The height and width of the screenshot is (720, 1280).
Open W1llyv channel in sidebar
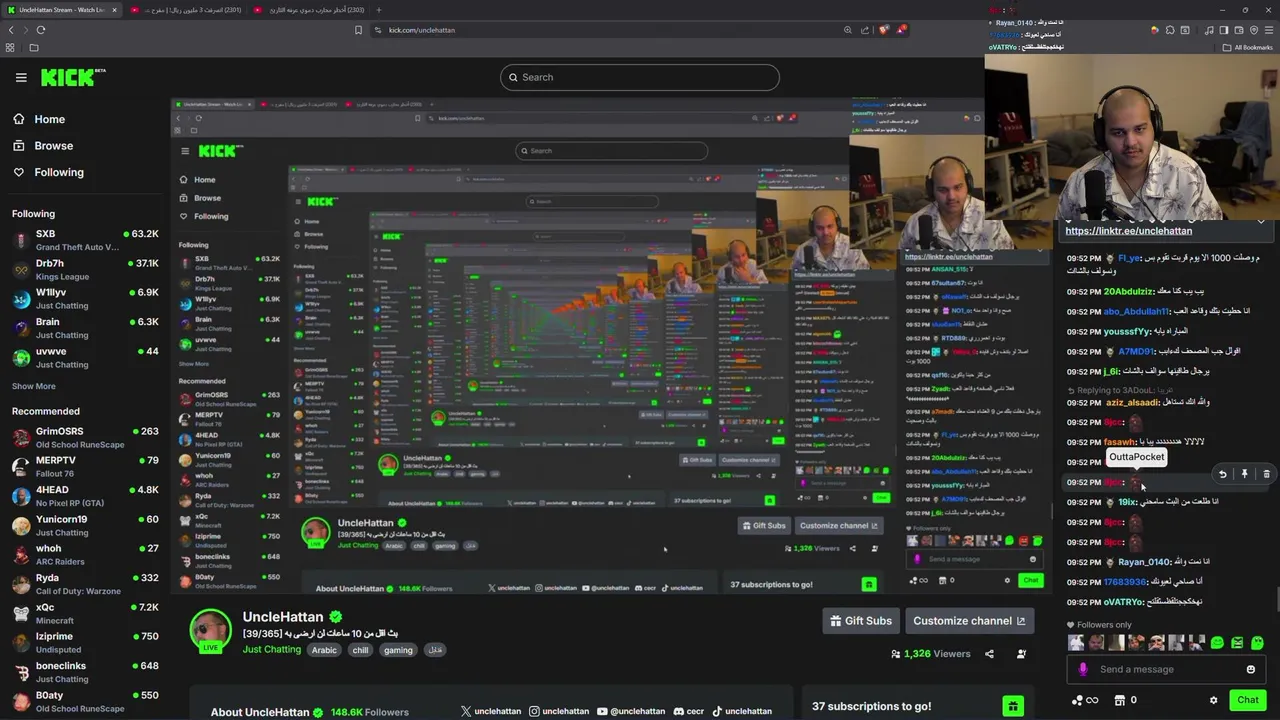pyautogui.click(x=84, y=299)
